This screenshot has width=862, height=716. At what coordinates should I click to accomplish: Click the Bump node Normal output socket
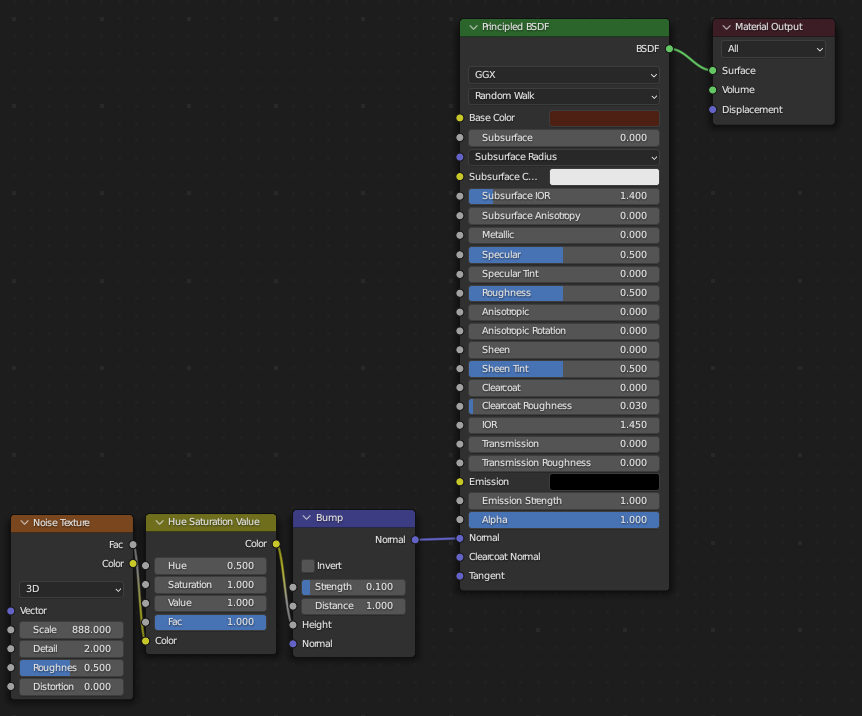415,540
